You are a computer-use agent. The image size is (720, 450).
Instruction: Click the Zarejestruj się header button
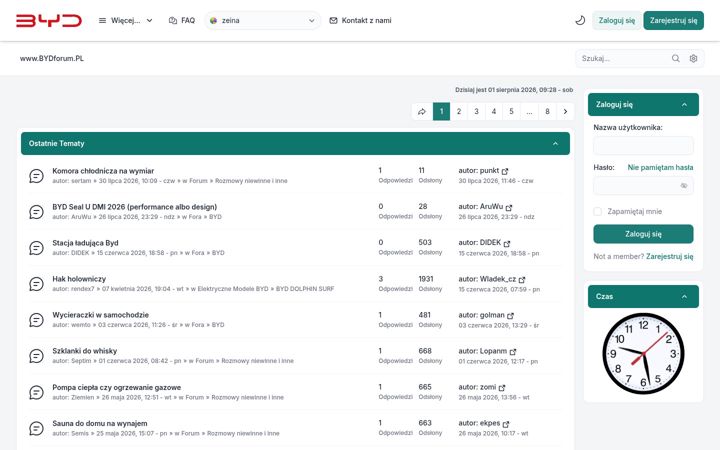pos(673,21)
